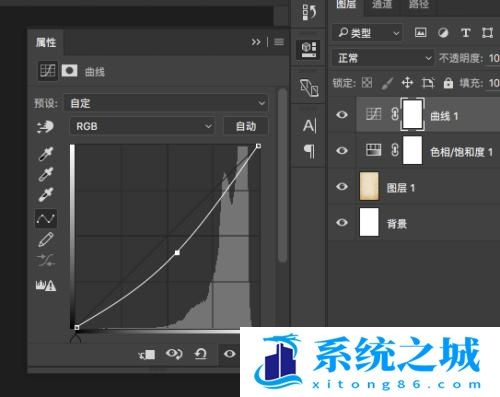Screen dimensions: 500x397
Task: Select the 色相/饱和度 1 layer mask thumbnail
Action: tap(413, 150)
